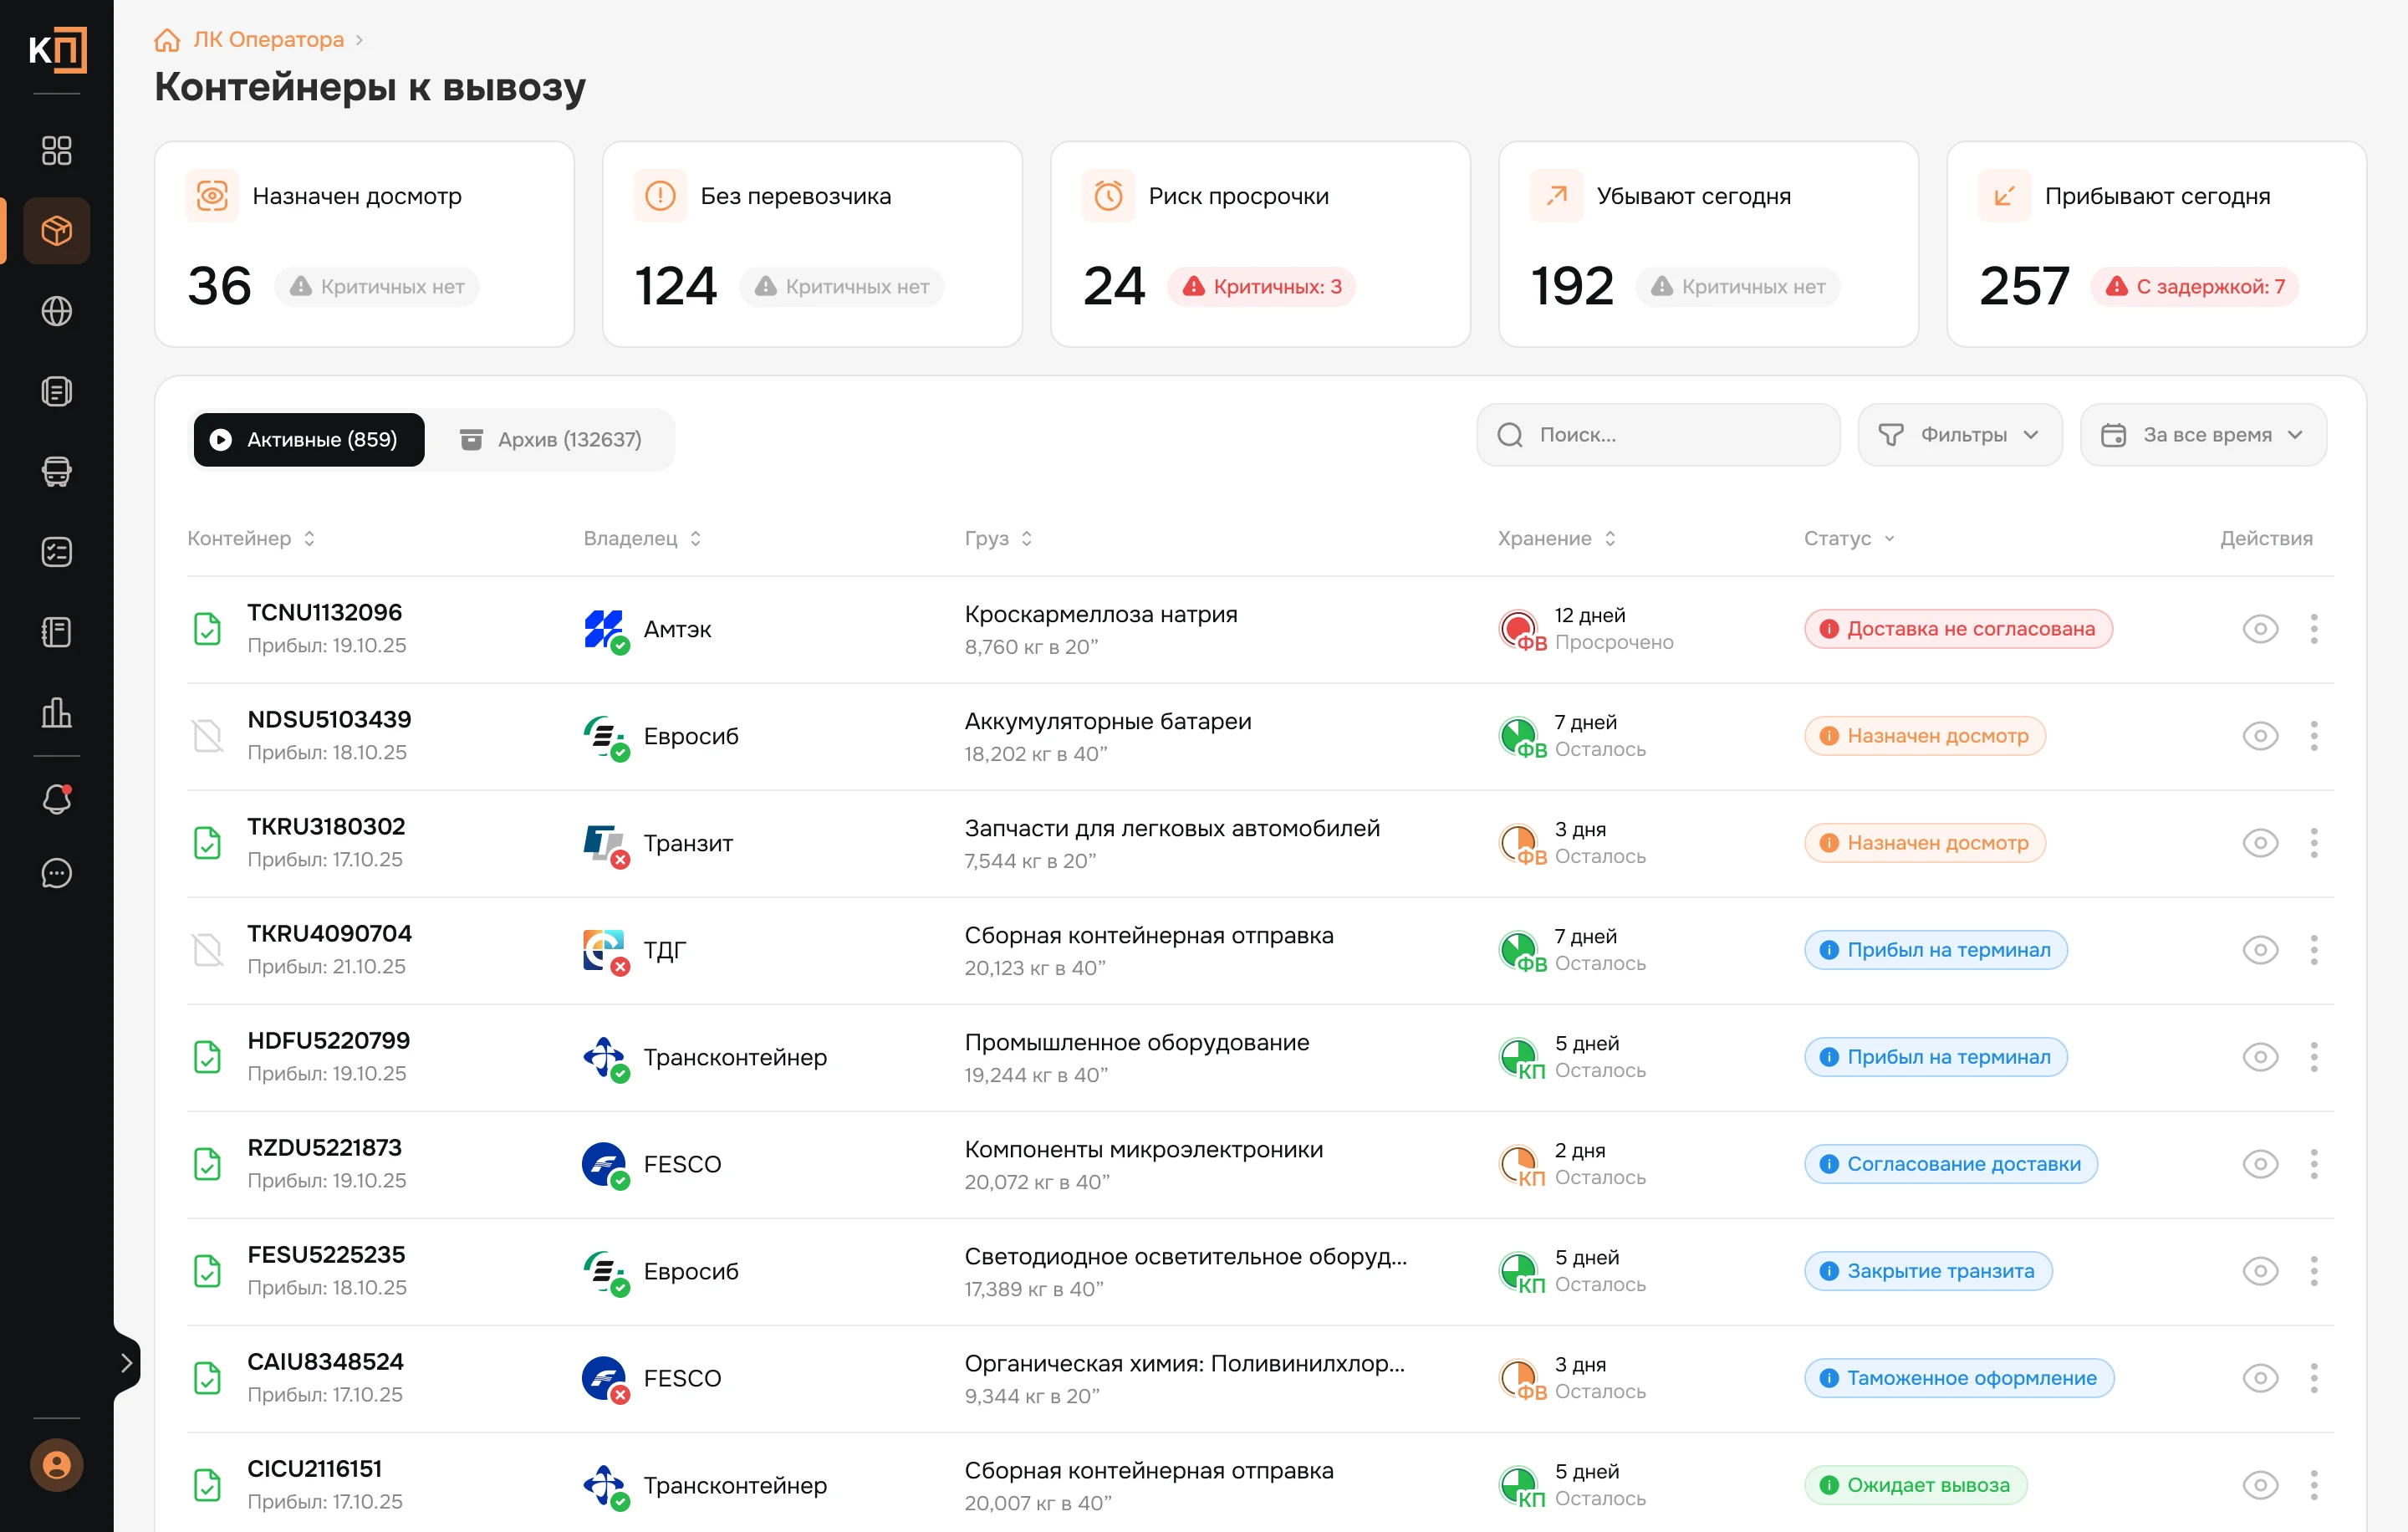The width and height of the screenshot is (2408, 1532).
Task: Open the chat messages icon in sidebar
Action: point(56,873)
